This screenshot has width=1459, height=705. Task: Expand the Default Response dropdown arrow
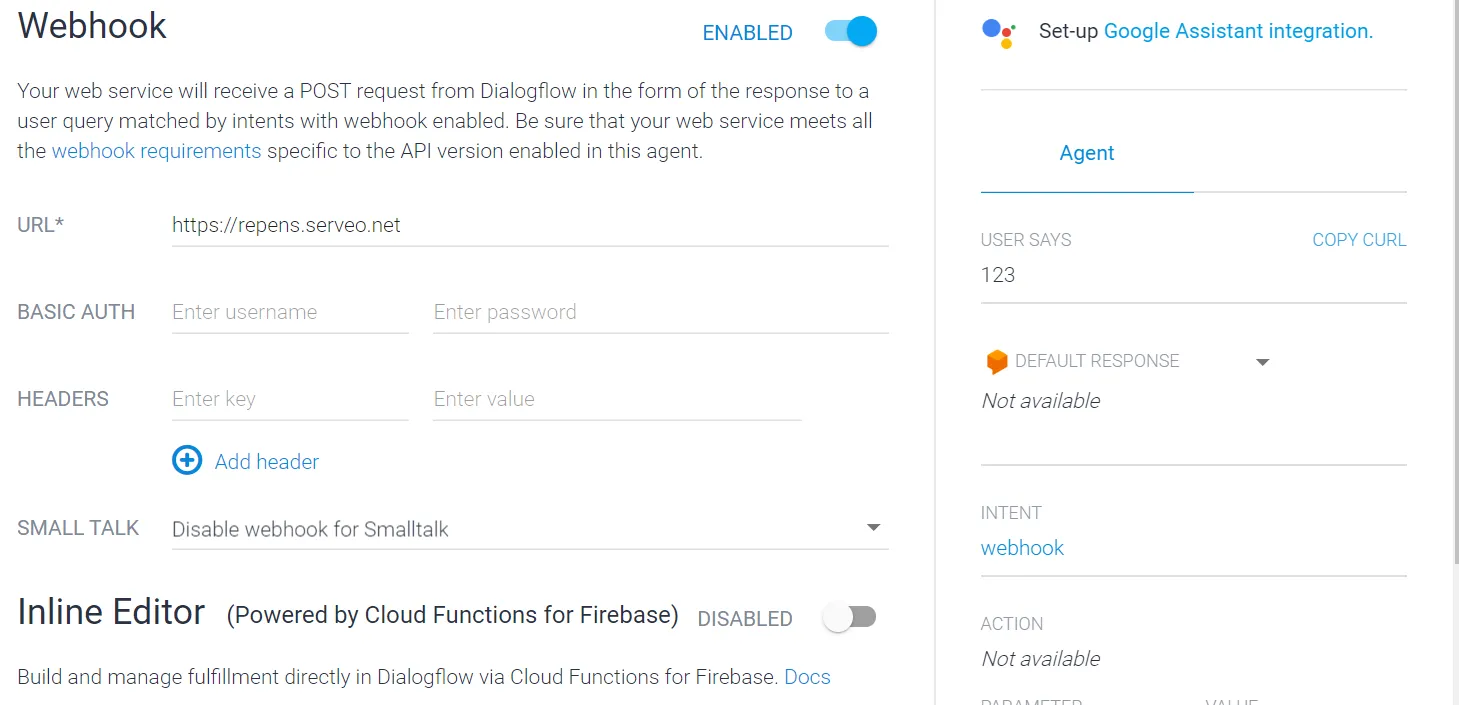click(1262, 362)
